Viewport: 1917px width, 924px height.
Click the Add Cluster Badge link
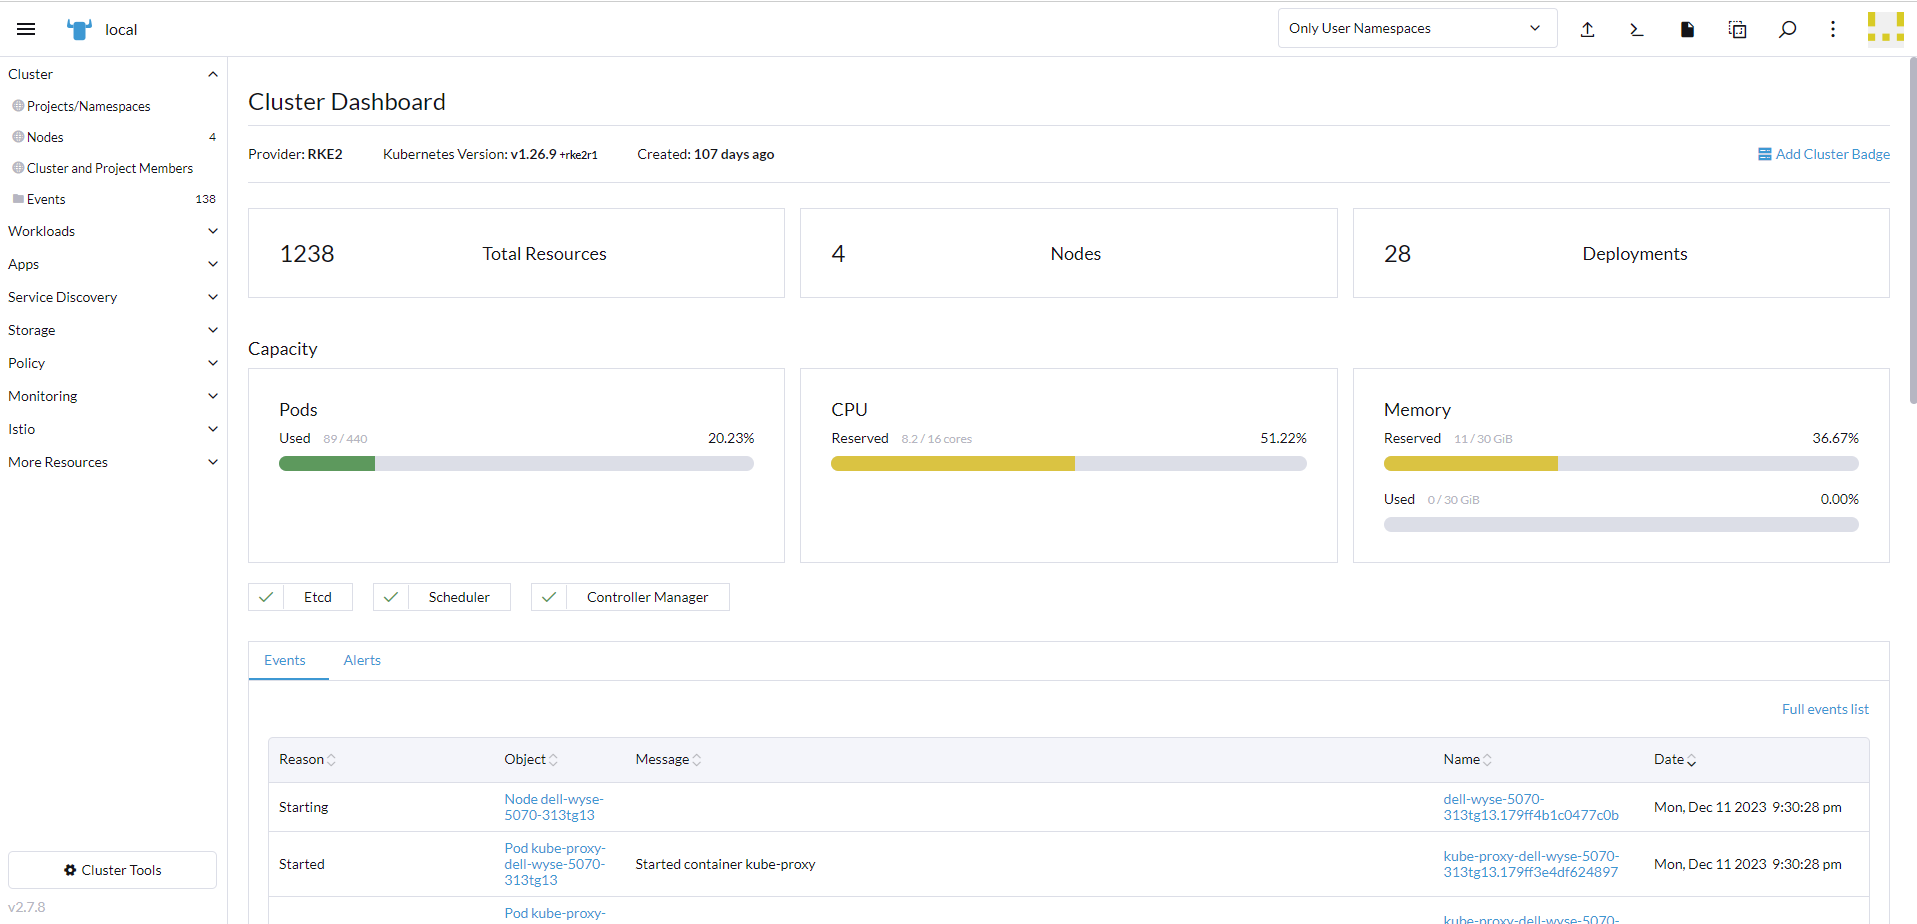tap(1824, 154)
